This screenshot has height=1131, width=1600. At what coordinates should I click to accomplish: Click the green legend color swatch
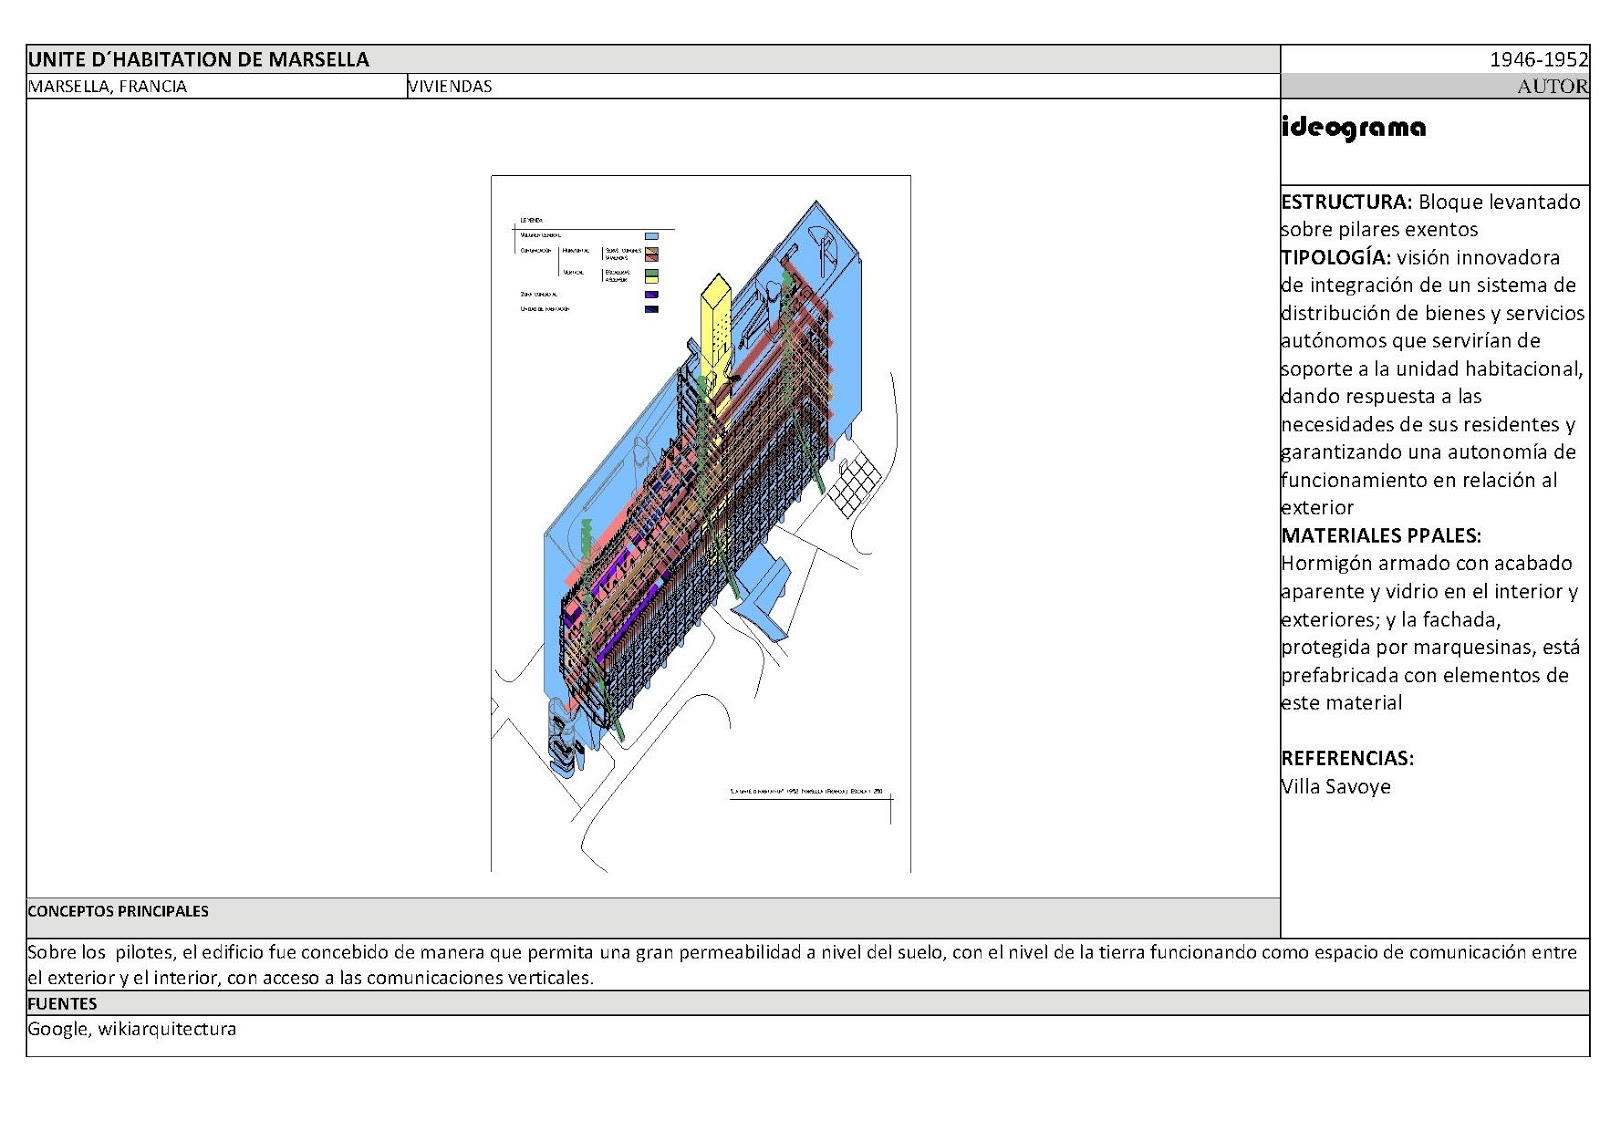pos(652,272)
